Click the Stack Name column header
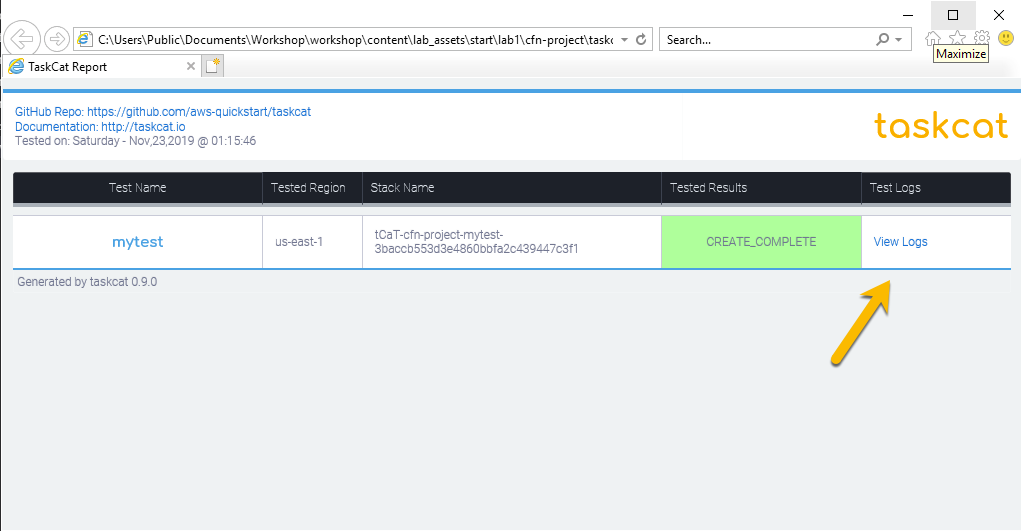The image size is (1021, 531). tap(512, 188)
